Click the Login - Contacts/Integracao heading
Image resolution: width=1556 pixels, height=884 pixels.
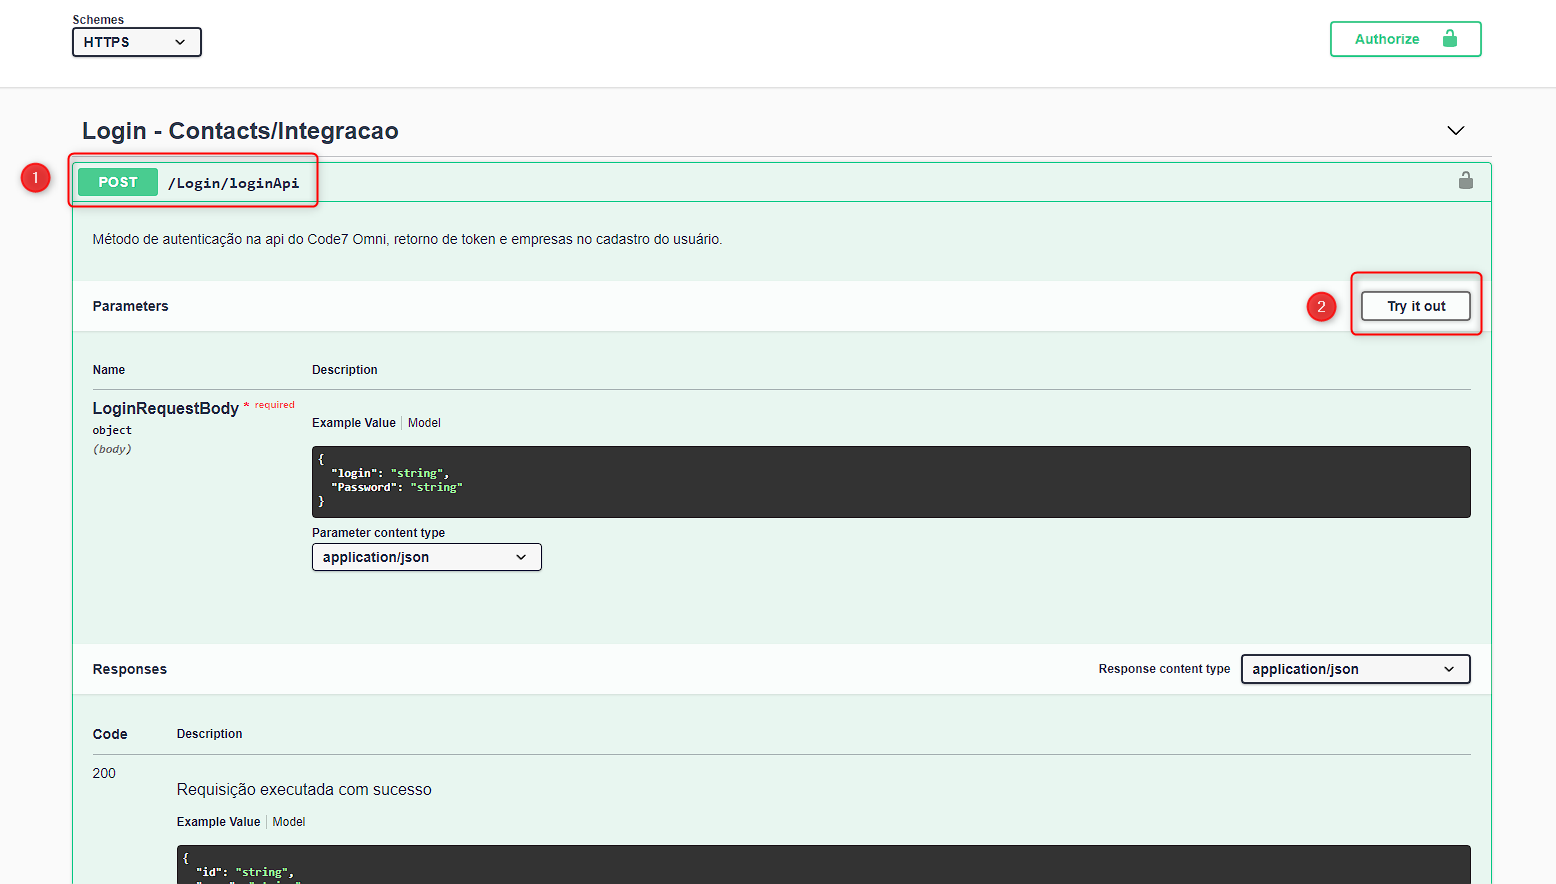240,131
